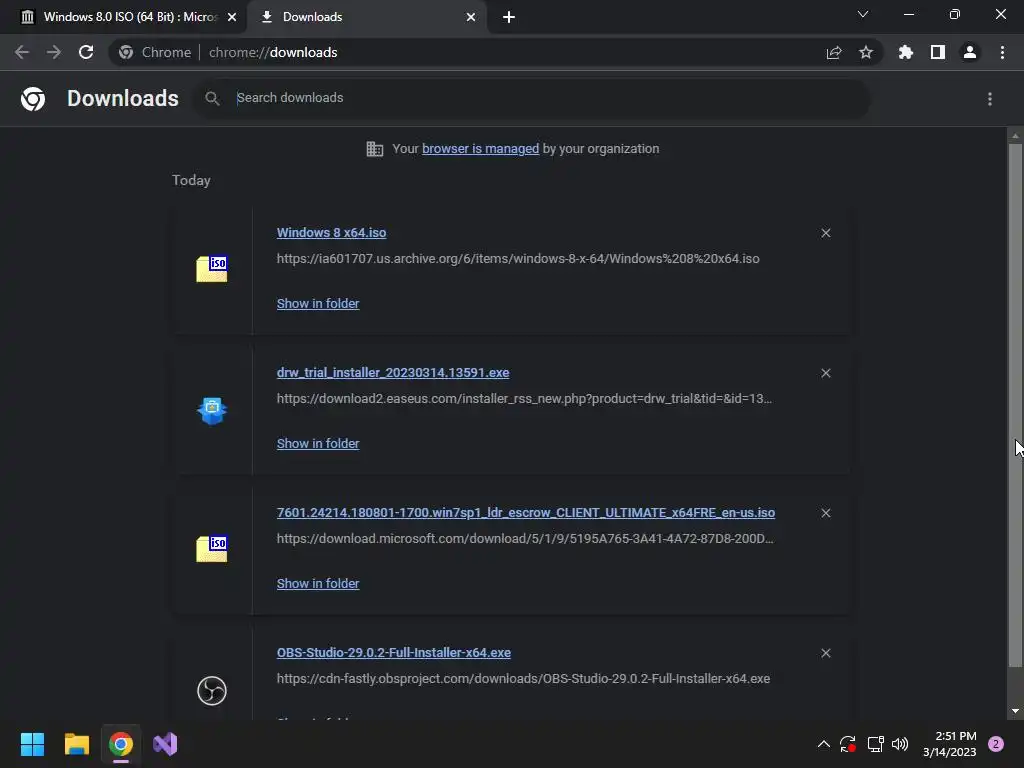The height and width of the screenshot is (768, 1024).
Task: Reload the downloads page
Action: 86,52
